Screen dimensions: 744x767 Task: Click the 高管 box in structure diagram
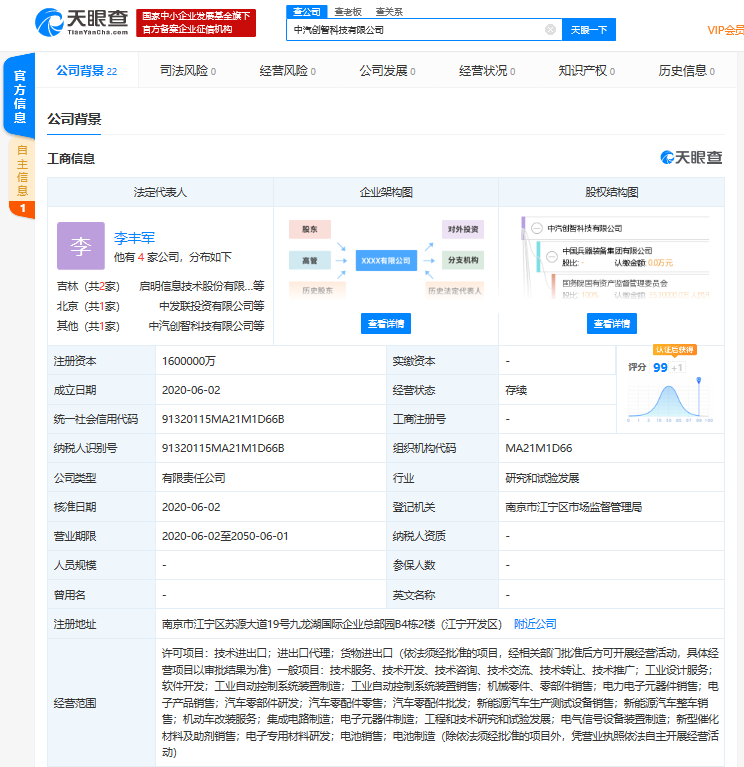point(310,261)
